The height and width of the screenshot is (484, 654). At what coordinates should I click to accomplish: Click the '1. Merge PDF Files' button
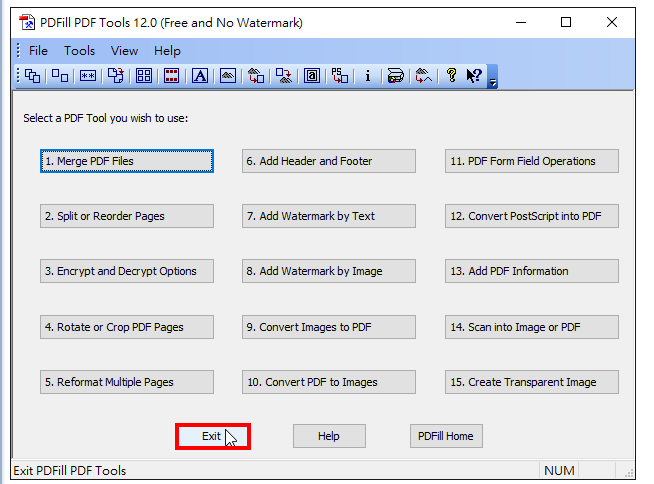point(127,161)
